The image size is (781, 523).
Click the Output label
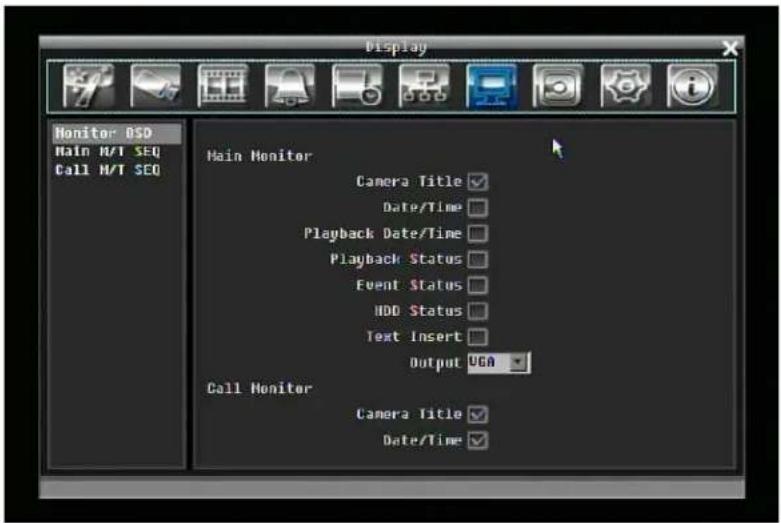pyautogui.click(x=435, y=363)
